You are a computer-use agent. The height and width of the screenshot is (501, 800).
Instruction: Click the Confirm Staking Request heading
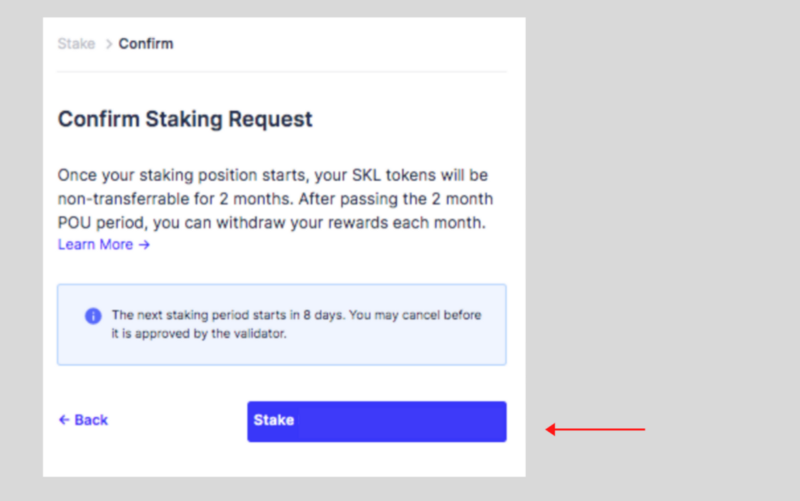tap(185, 119)
